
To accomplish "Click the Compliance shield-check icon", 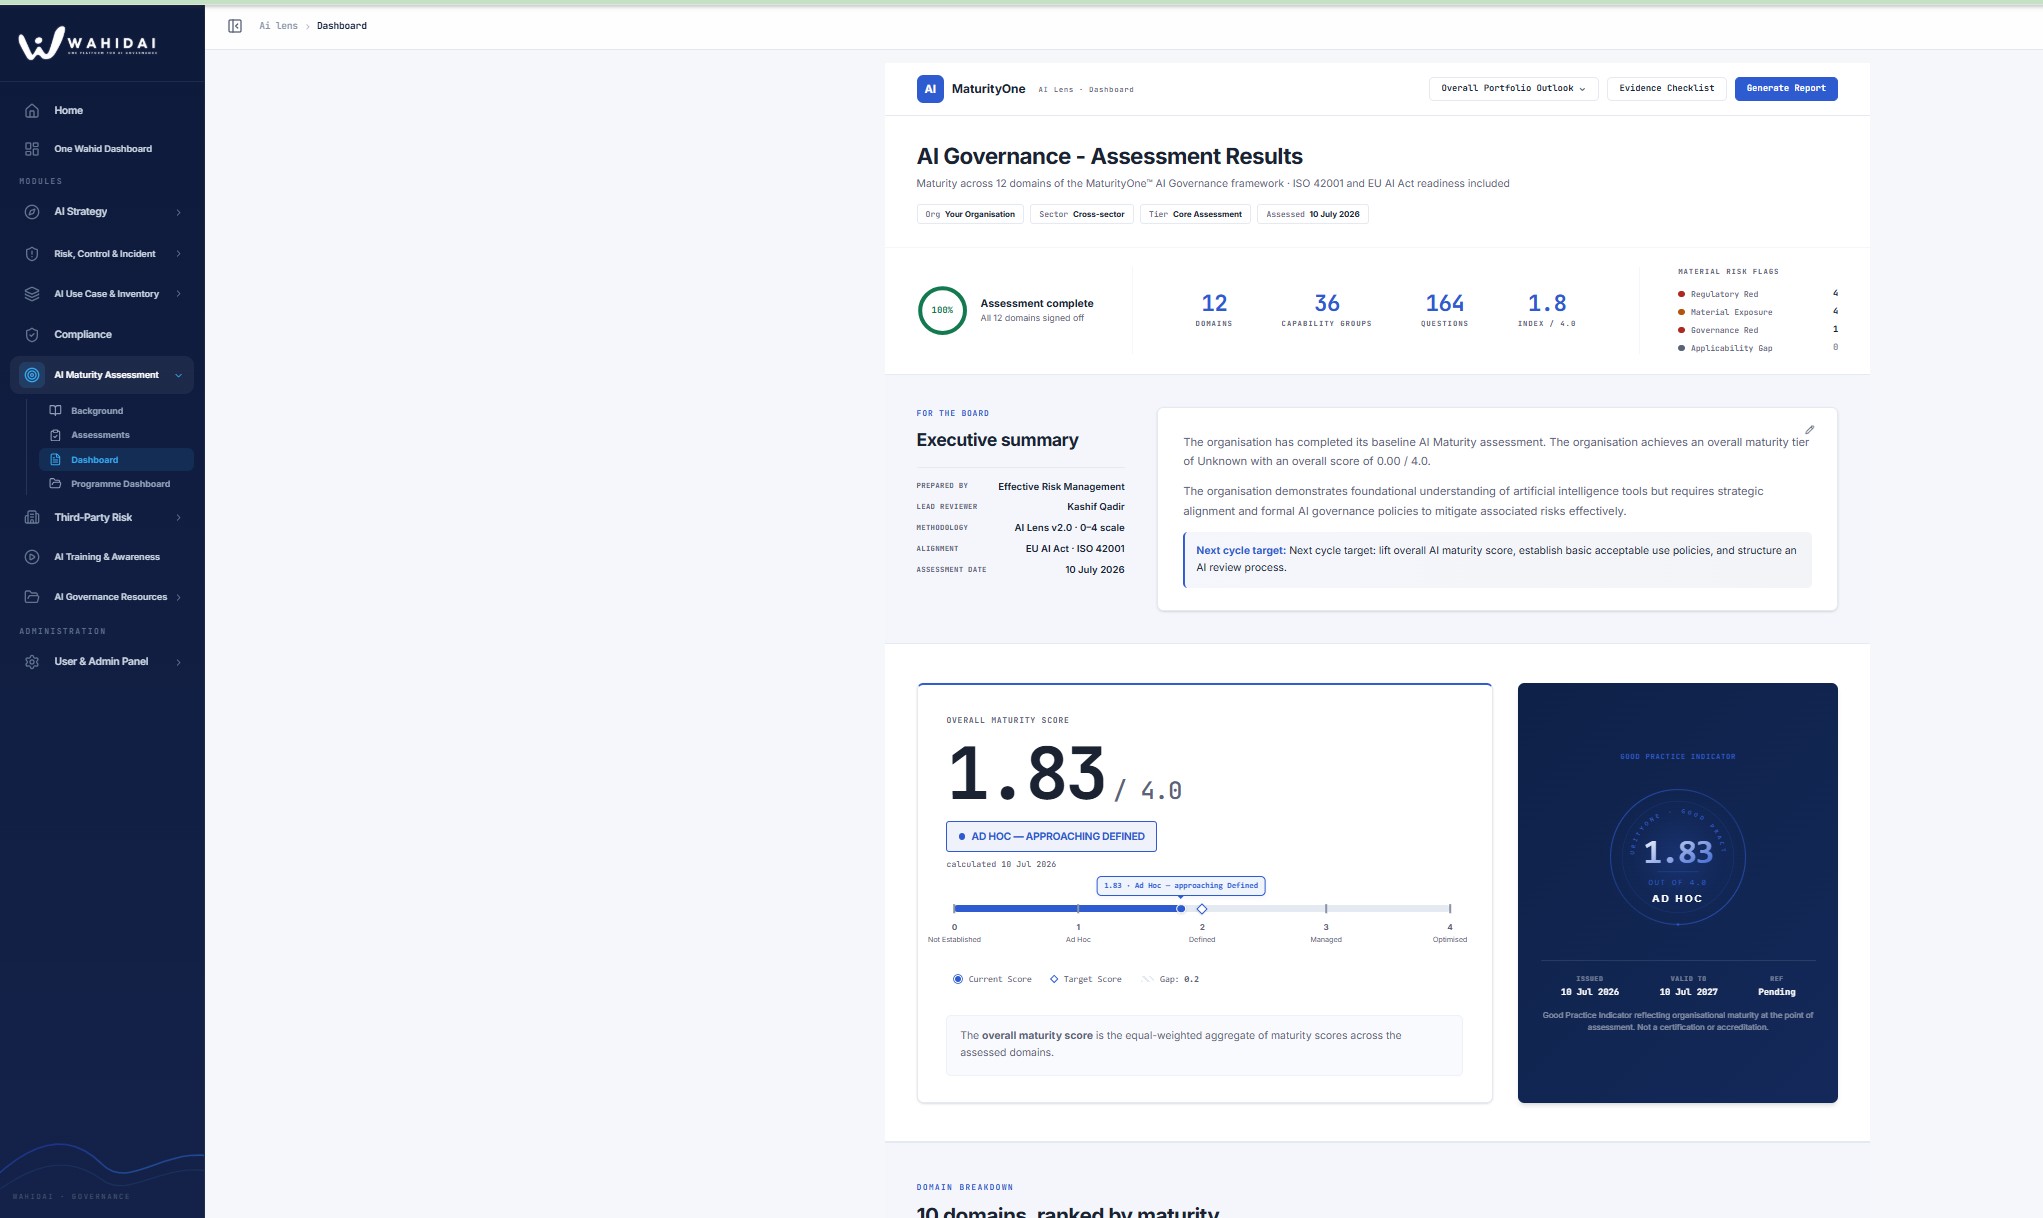I will tap(32, 335).
